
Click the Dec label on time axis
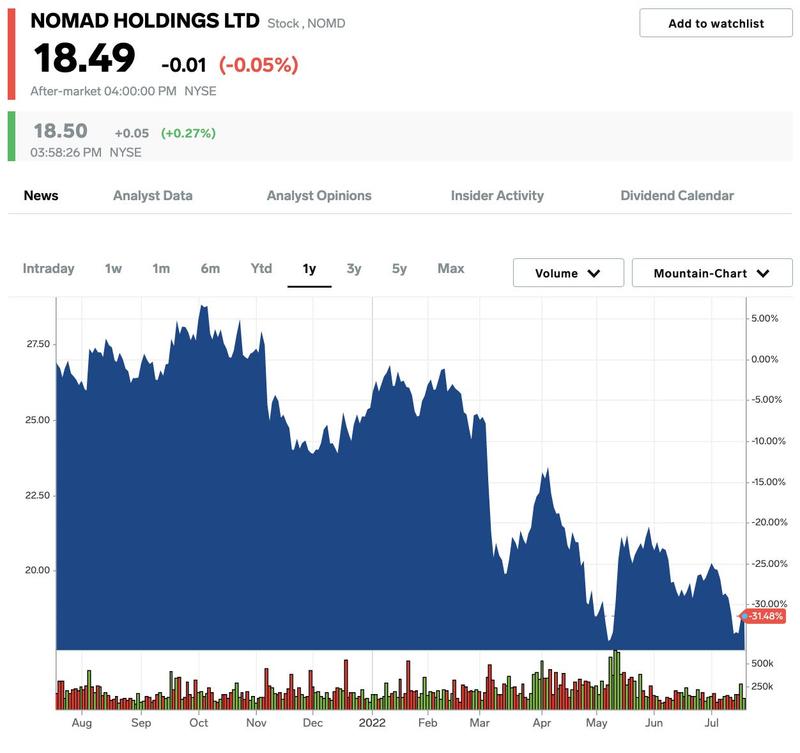313,723
